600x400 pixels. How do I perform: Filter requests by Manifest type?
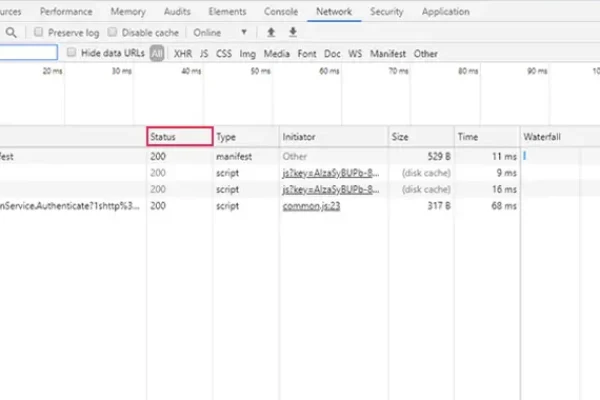point(388,53)
